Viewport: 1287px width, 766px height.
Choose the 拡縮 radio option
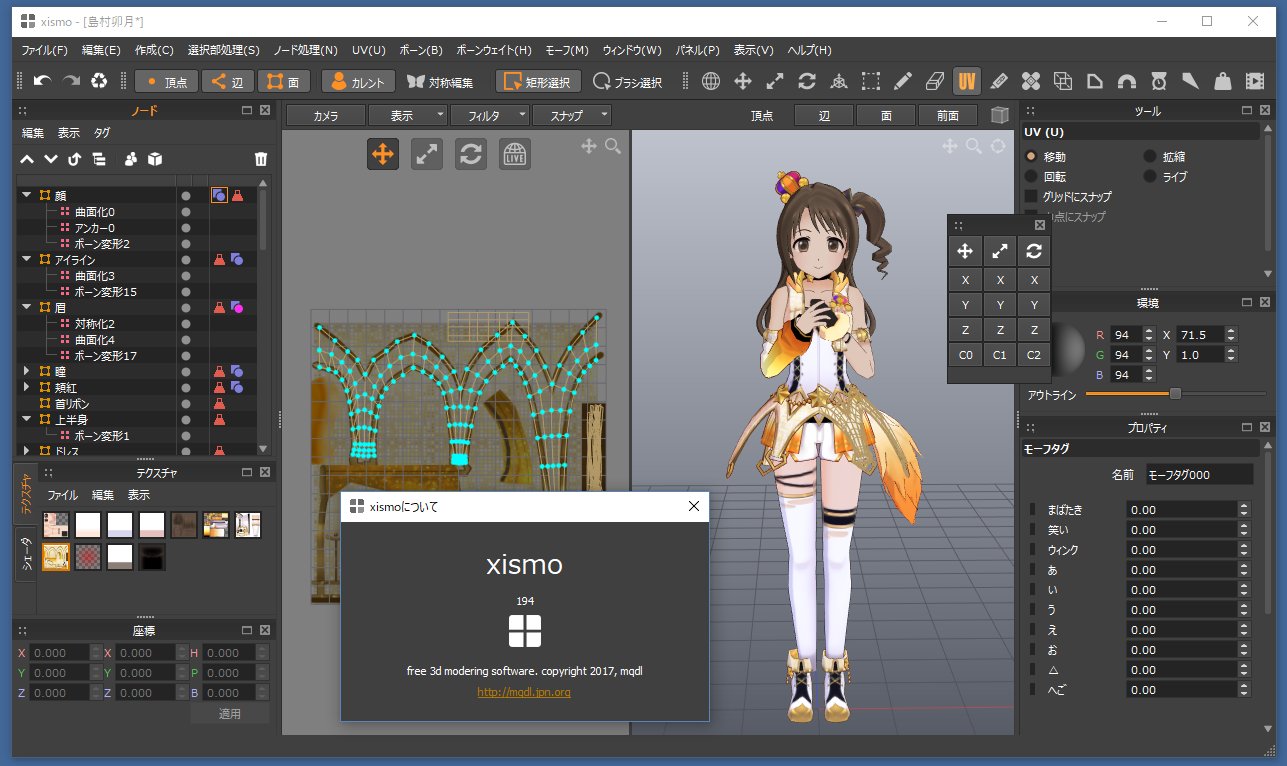pos(1150,157)
